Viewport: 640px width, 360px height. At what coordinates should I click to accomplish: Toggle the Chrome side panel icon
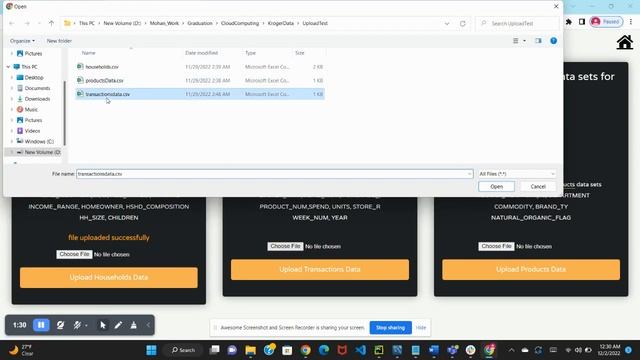(582, 22)
